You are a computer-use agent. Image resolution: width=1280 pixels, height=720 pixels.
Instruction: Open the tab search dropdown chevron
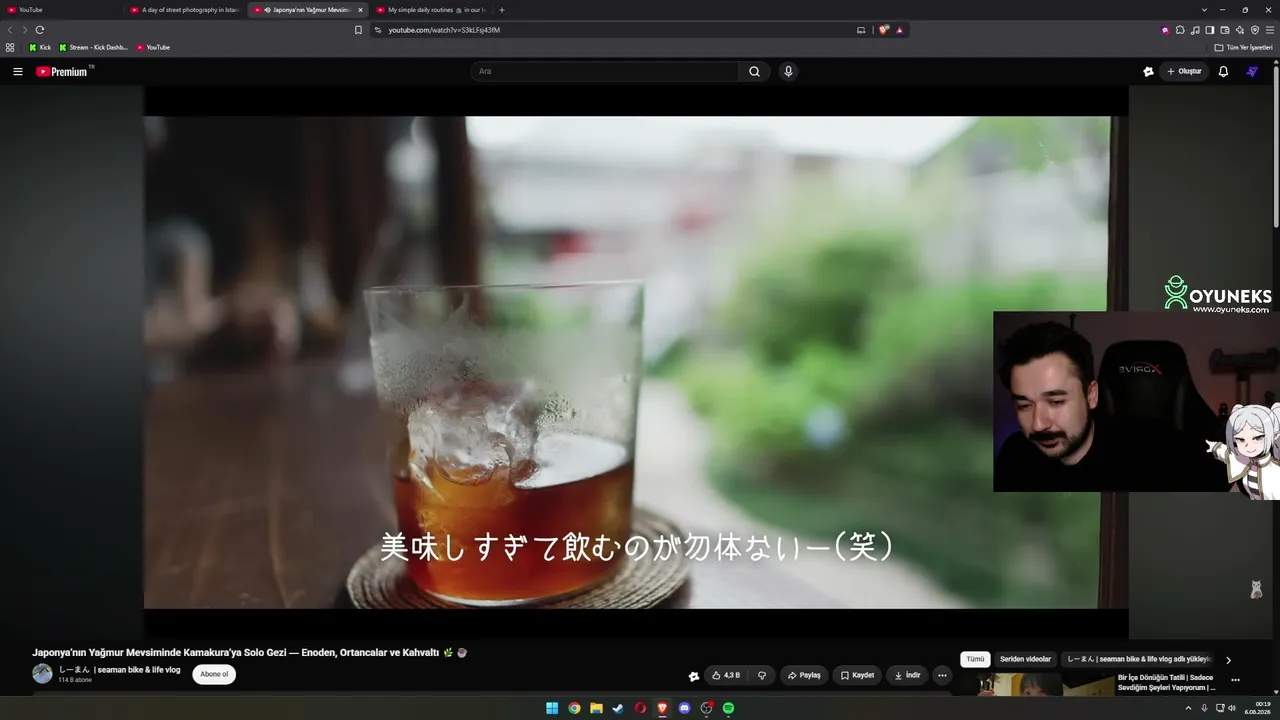[1204, 10]
